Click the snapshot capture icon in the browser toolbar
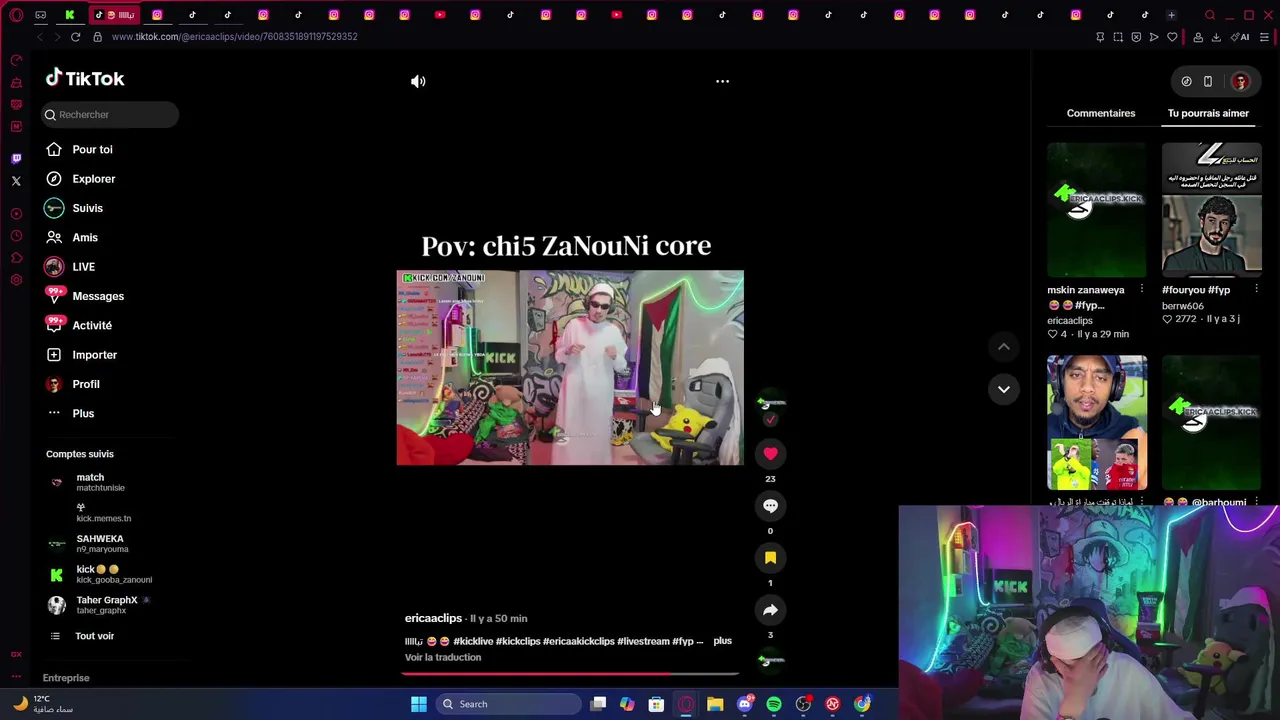Image resolution: width=1280 pixels, height=720 pixels. [x=1118, y=37]
